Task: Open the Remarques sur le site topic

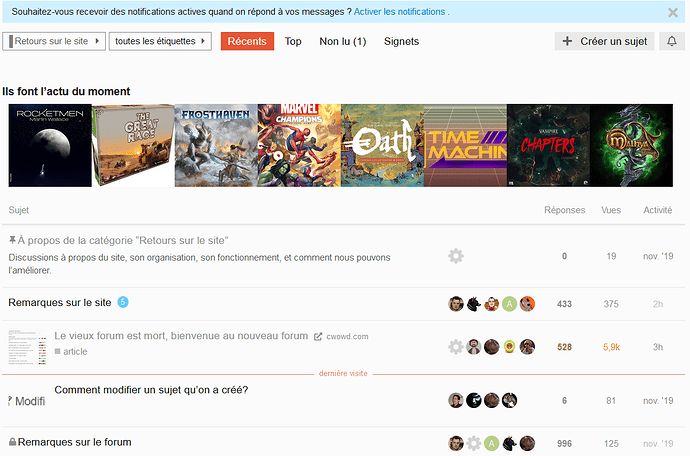Action: 60,303
